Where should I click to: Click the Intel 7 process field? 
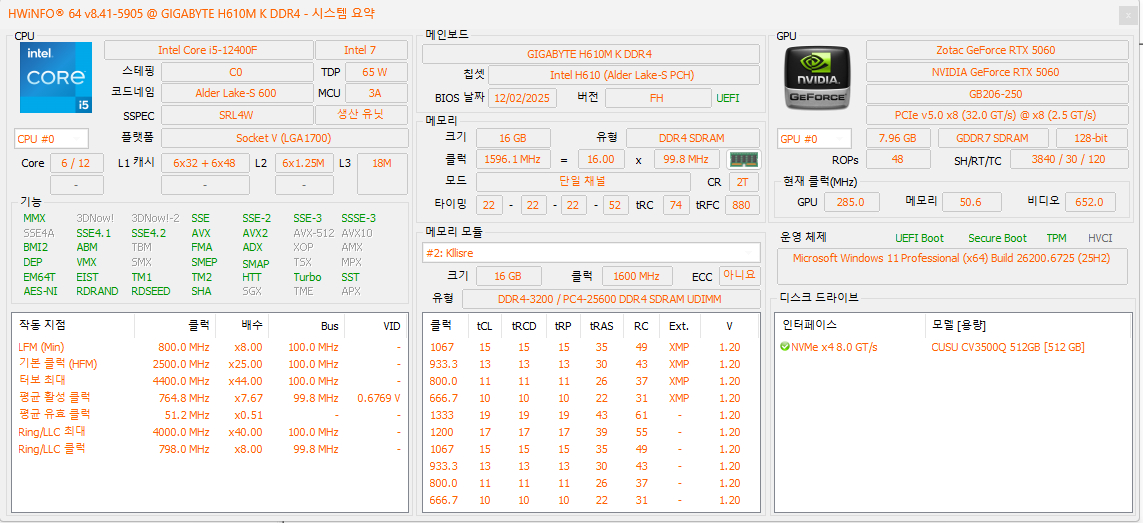tap(361, 50)
